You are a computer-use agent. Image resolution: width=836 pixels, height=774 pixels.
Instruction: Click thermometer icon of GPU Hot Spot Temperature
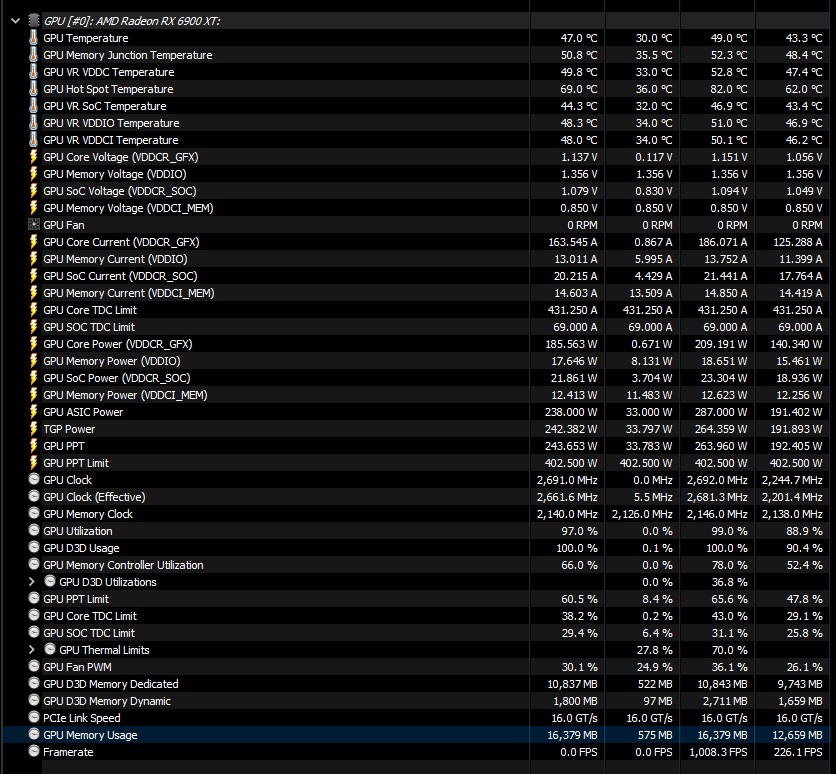(33, 89)
